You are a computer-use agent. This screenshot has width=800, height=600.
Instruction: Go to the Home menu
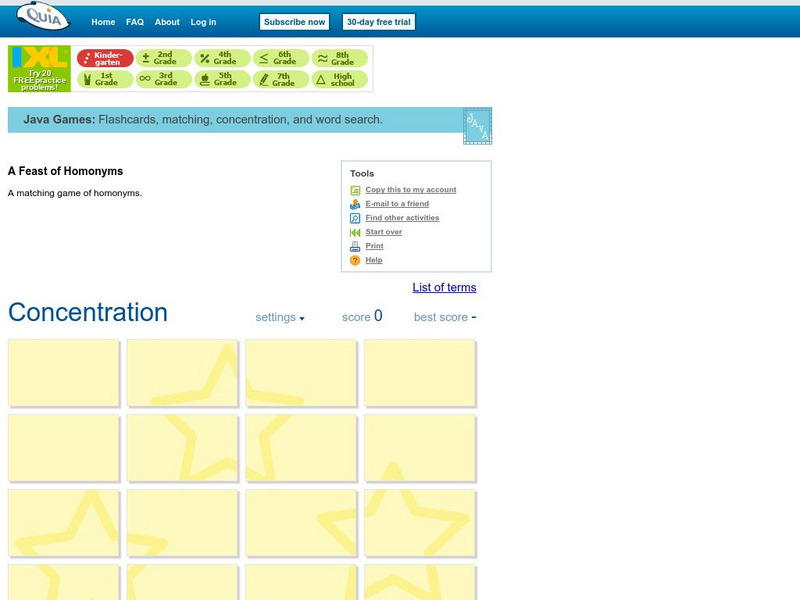tap(103, 22)
